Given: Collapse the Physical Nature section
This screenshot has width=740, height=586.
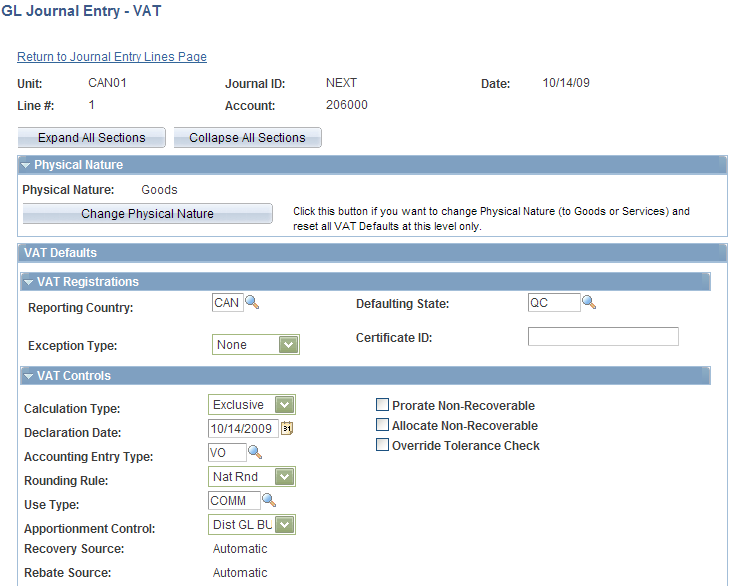Looking at the screenshot, I should coord(25,165).
